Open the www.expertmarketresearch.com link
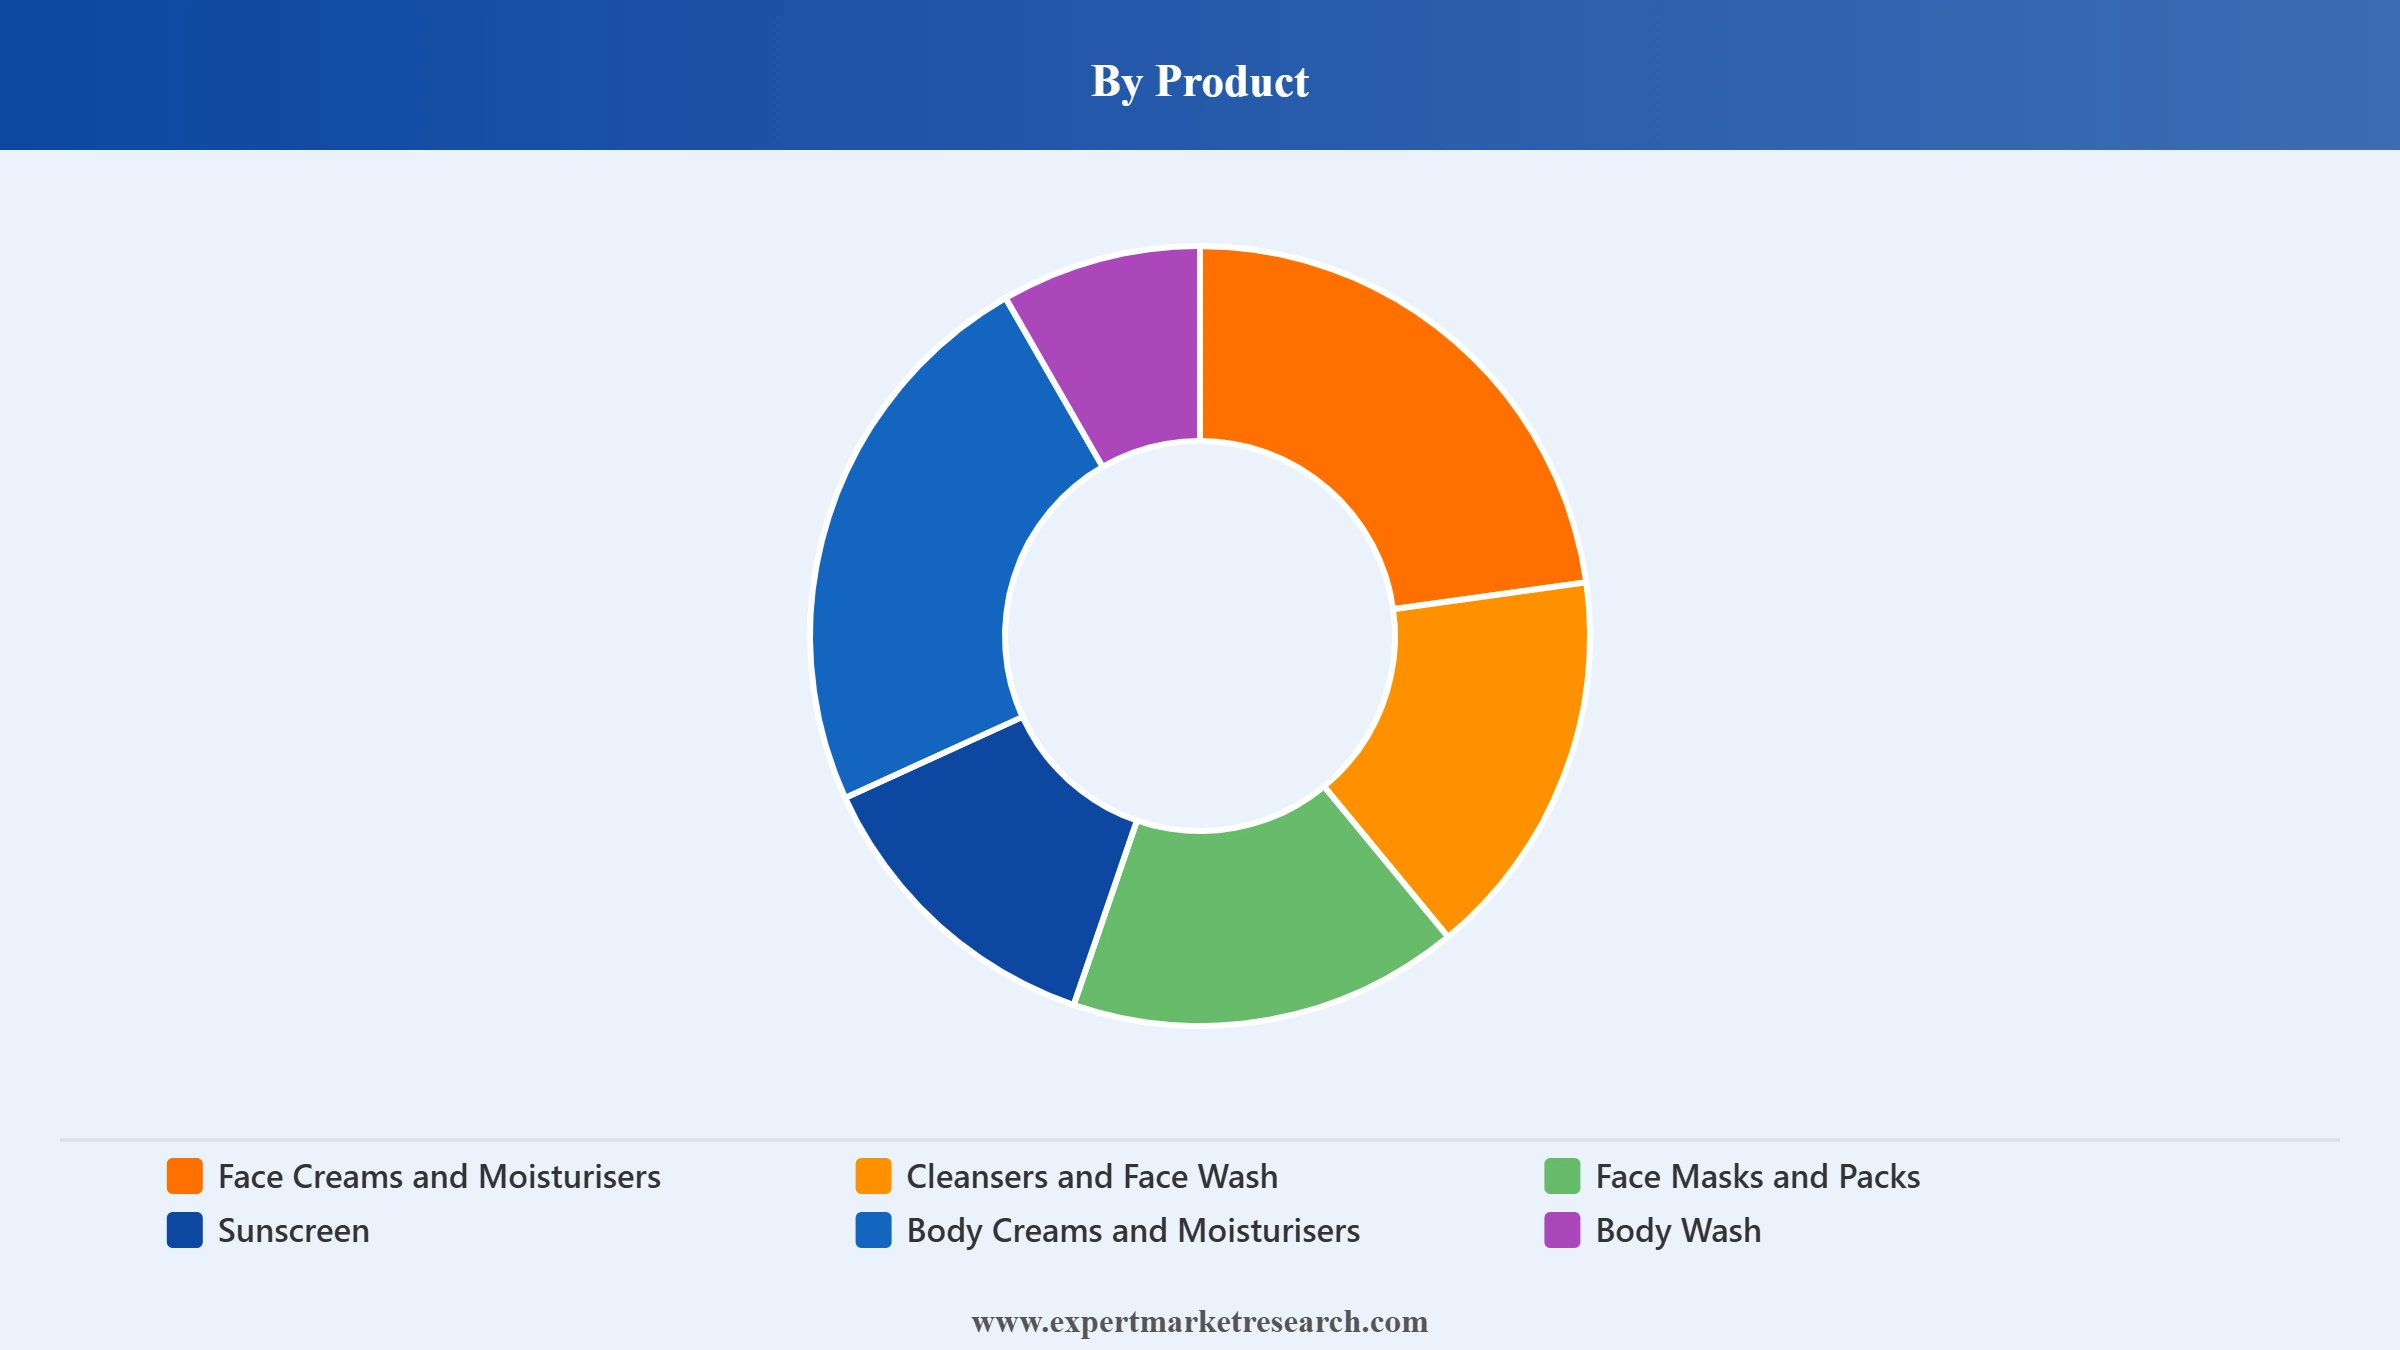The width and height of the screenshot is (2400, 1350). (1200, 1322)
